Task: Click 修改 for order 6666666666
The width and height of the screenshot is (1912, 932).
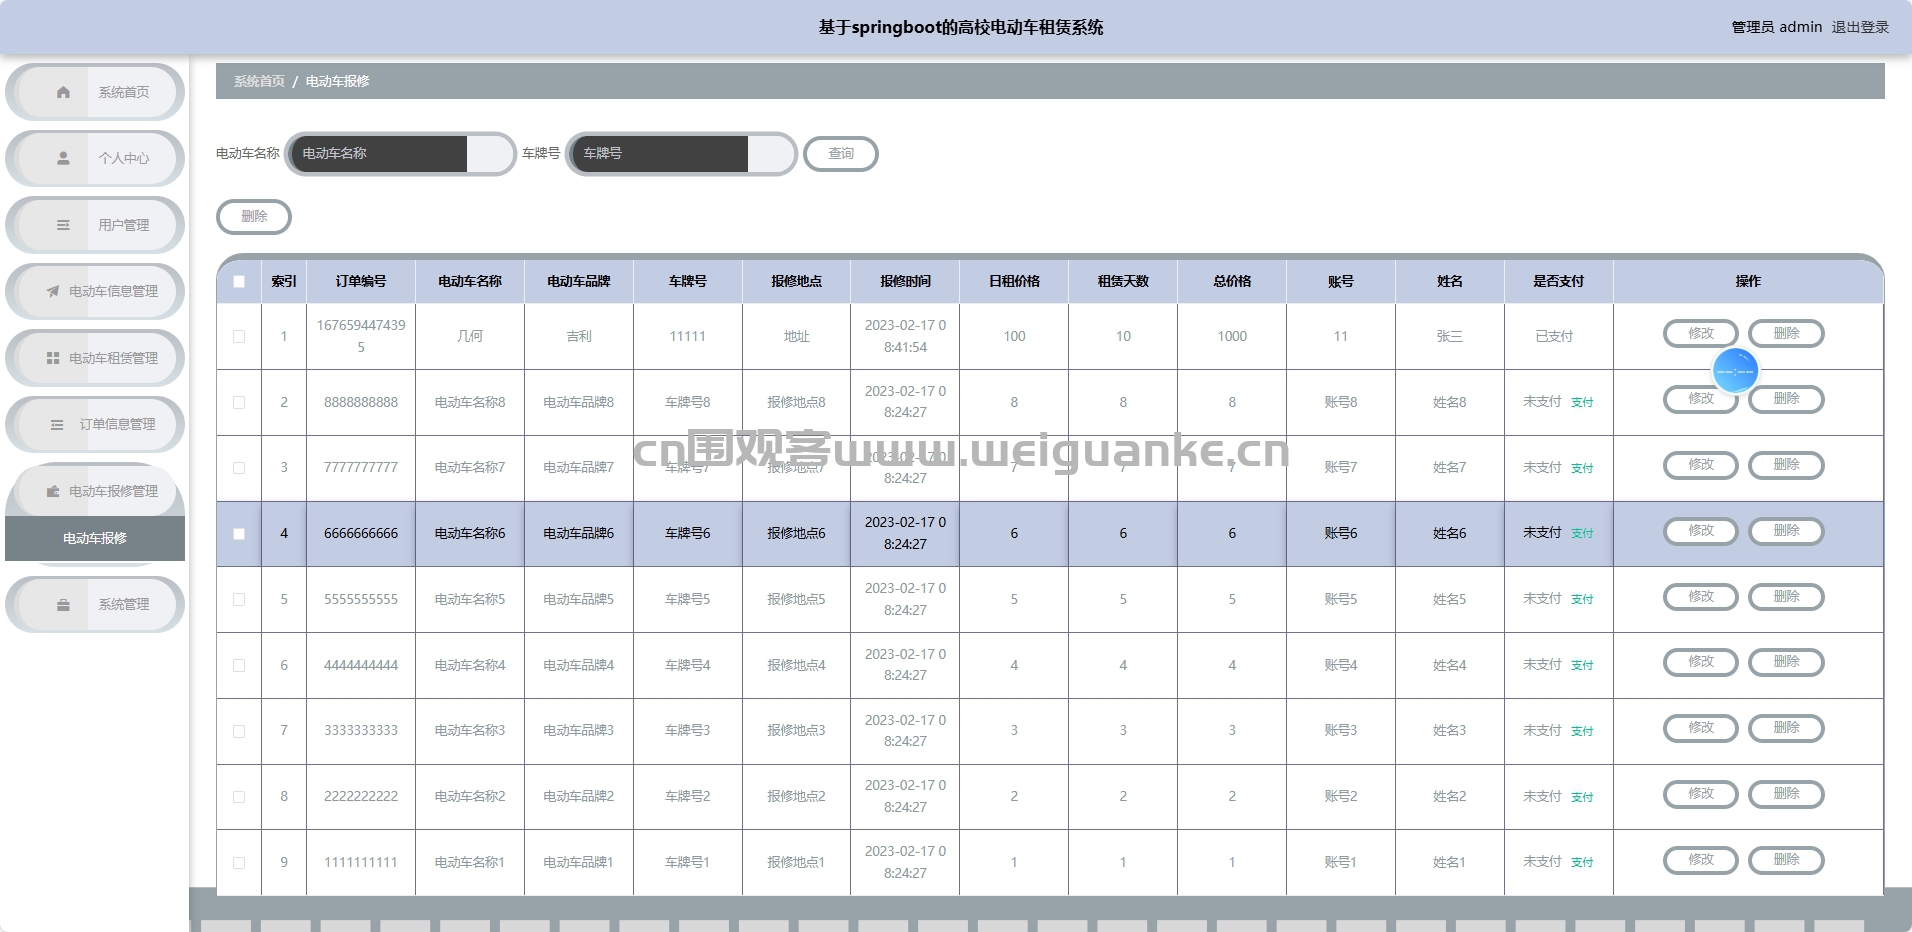Action: coord(1701,531)
